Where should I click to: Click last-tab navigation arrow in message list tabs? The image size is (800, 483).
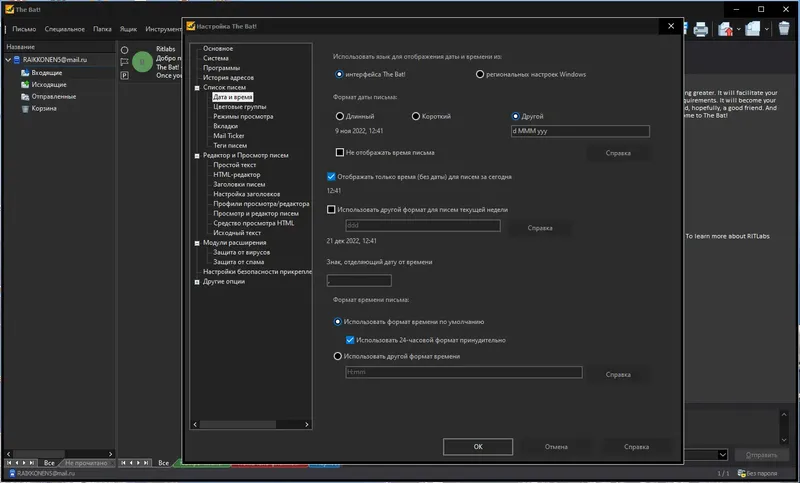pos(146,463)
